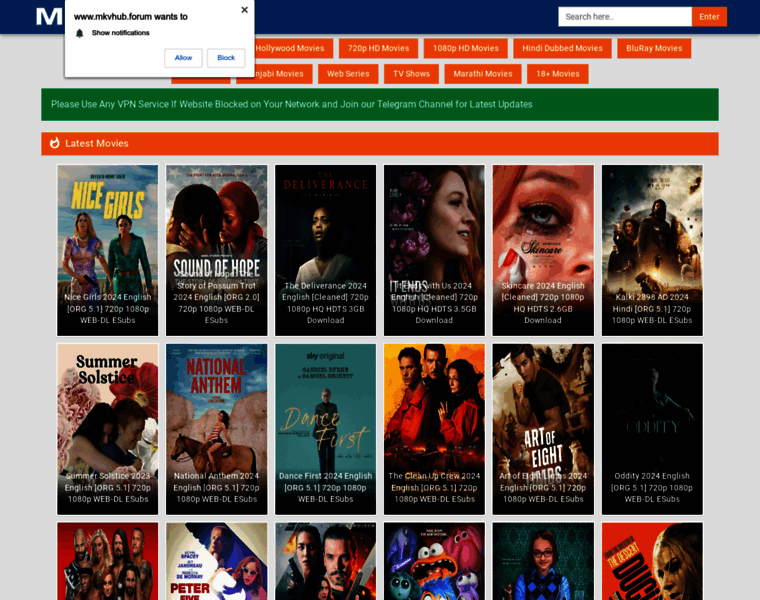Open the Dance First 2024 movie poster
760x600 pixels.
[325, 429]
